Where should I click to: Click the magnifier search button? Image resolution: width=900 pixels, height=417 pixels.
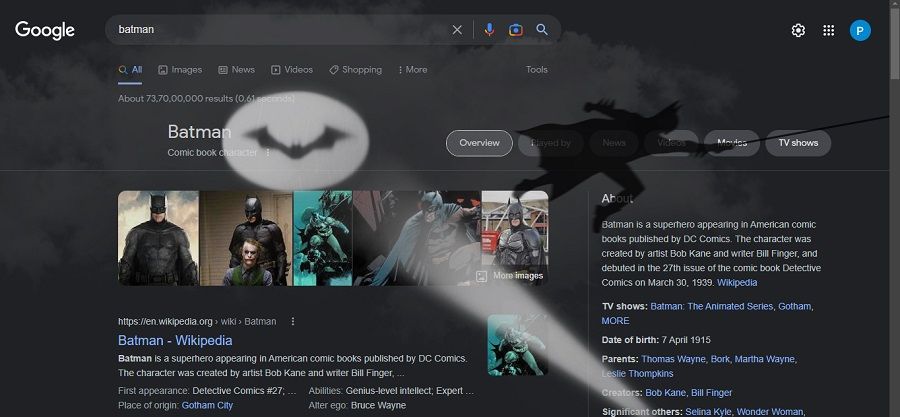542,30
